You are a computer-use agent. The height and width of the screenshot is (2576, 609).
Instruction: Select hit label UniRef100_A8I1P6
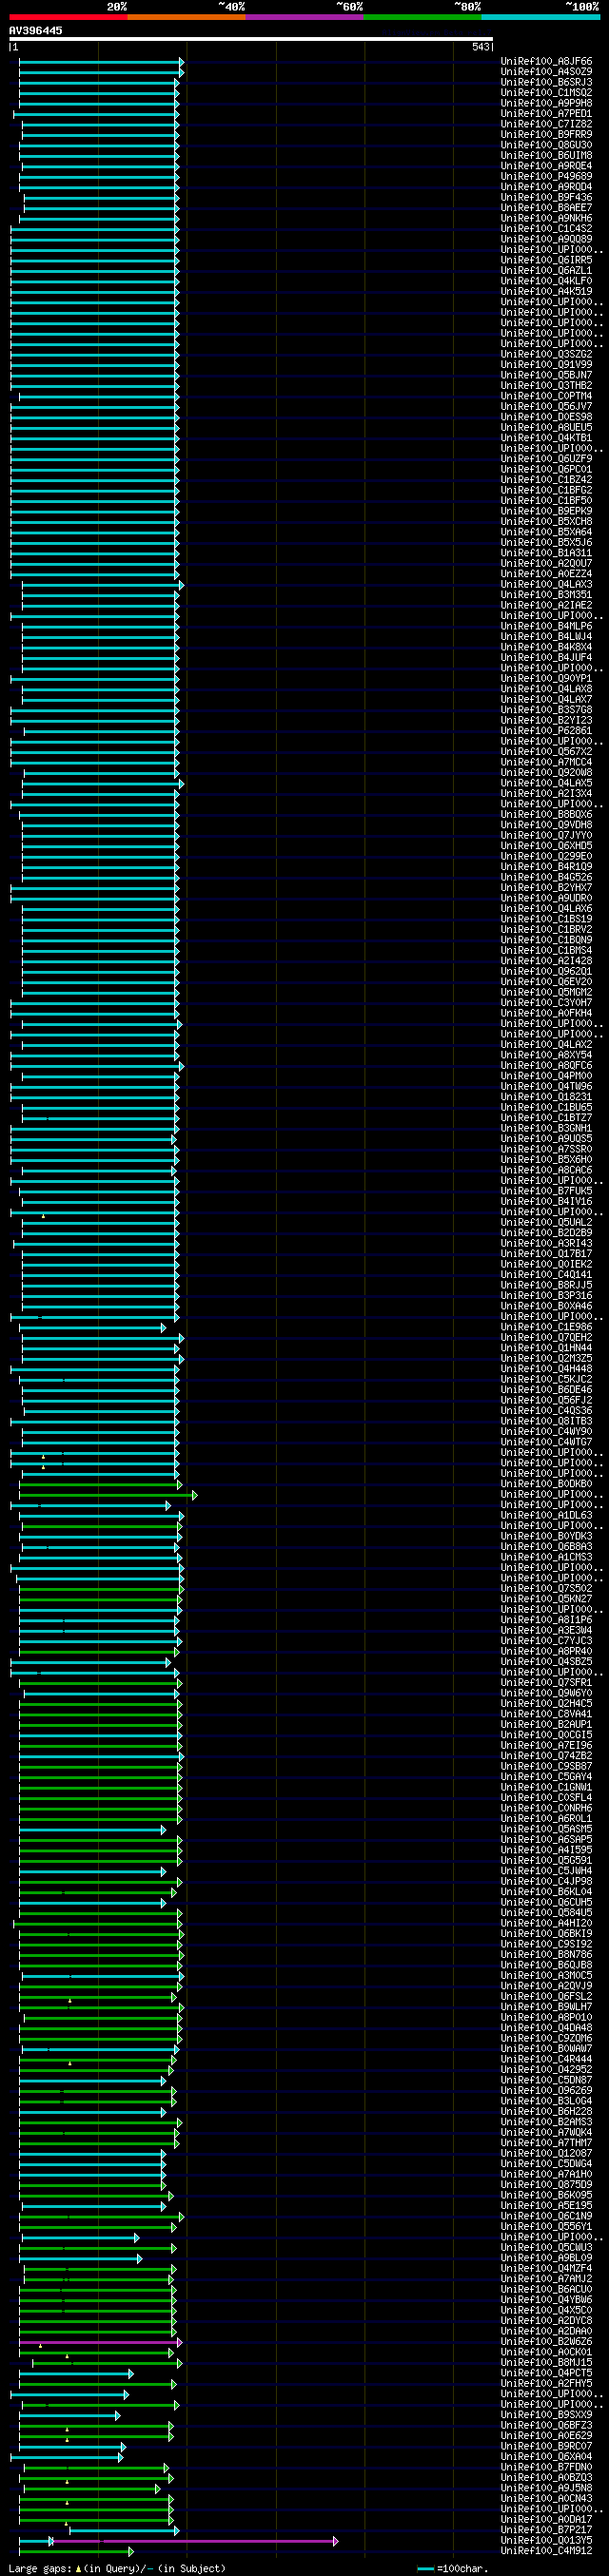point(546,1620)
